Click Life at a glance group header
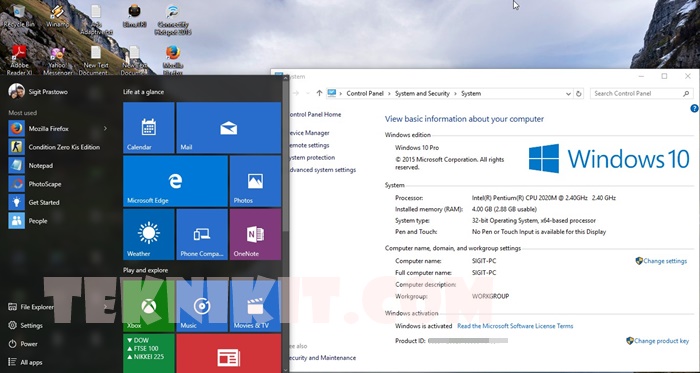Viewport: 700px width, 373px height. click(143, 92)
